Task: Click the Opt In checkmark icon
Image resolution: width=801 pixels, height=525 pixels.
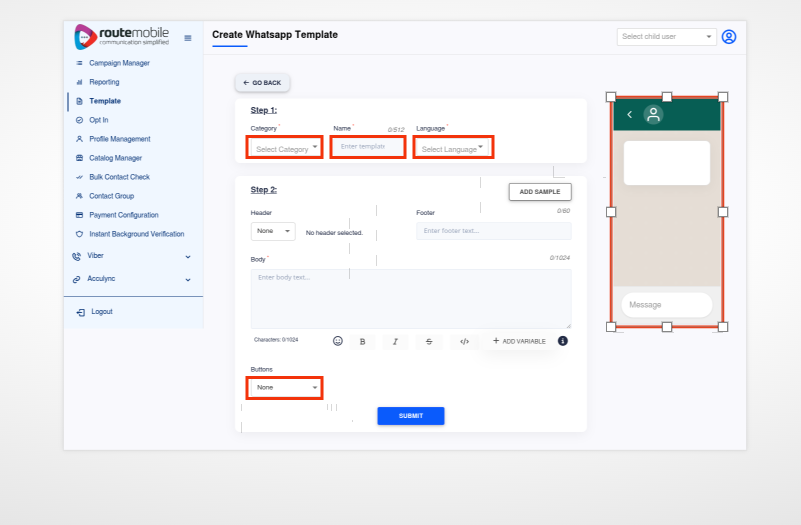Action: click(79, 120)
